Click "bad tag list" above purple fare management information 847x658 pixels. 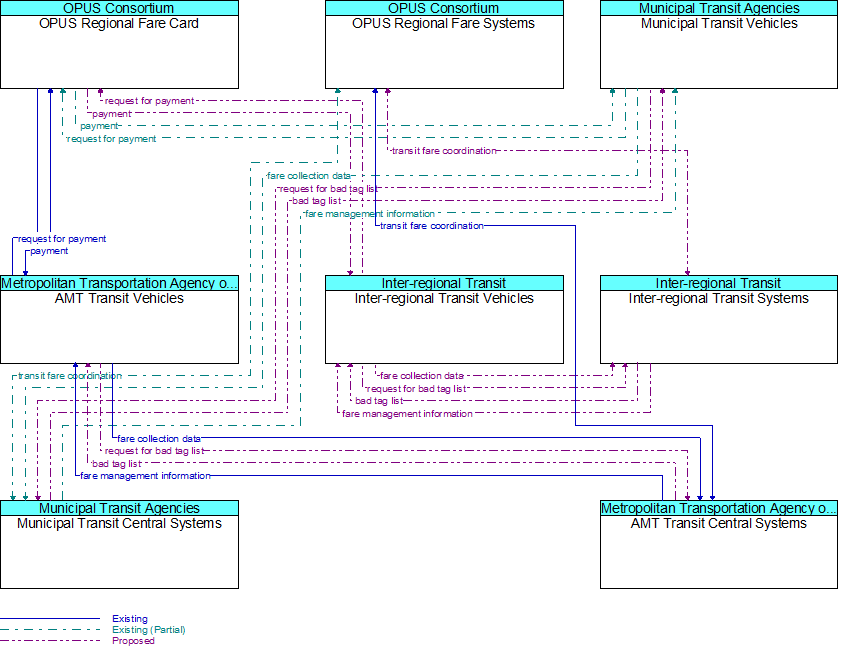[379, 401]
